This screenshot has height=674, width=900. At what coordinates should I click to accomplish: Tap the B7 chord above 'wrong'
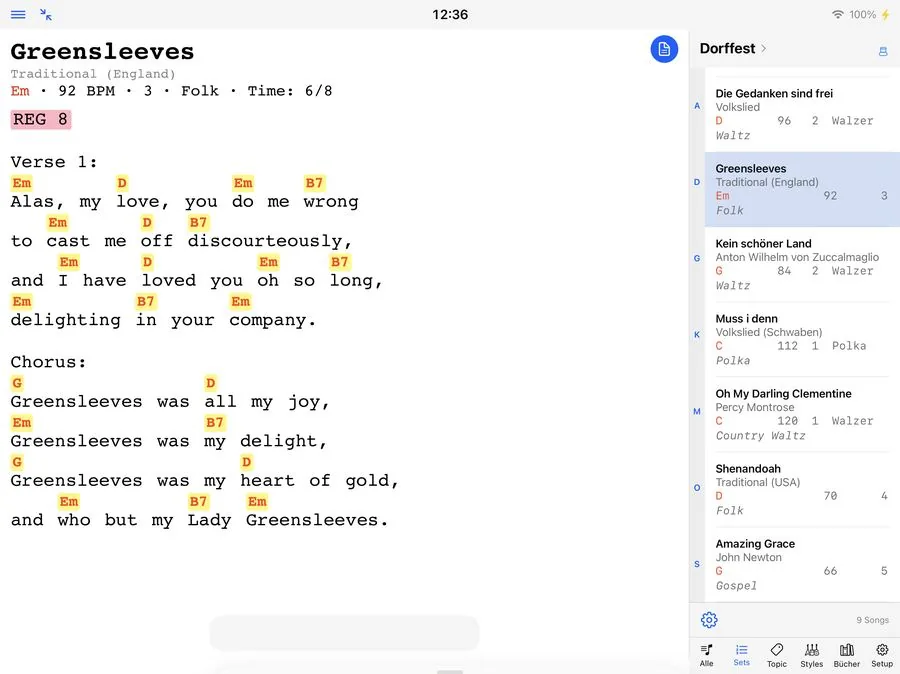click(x=314, y=183)
